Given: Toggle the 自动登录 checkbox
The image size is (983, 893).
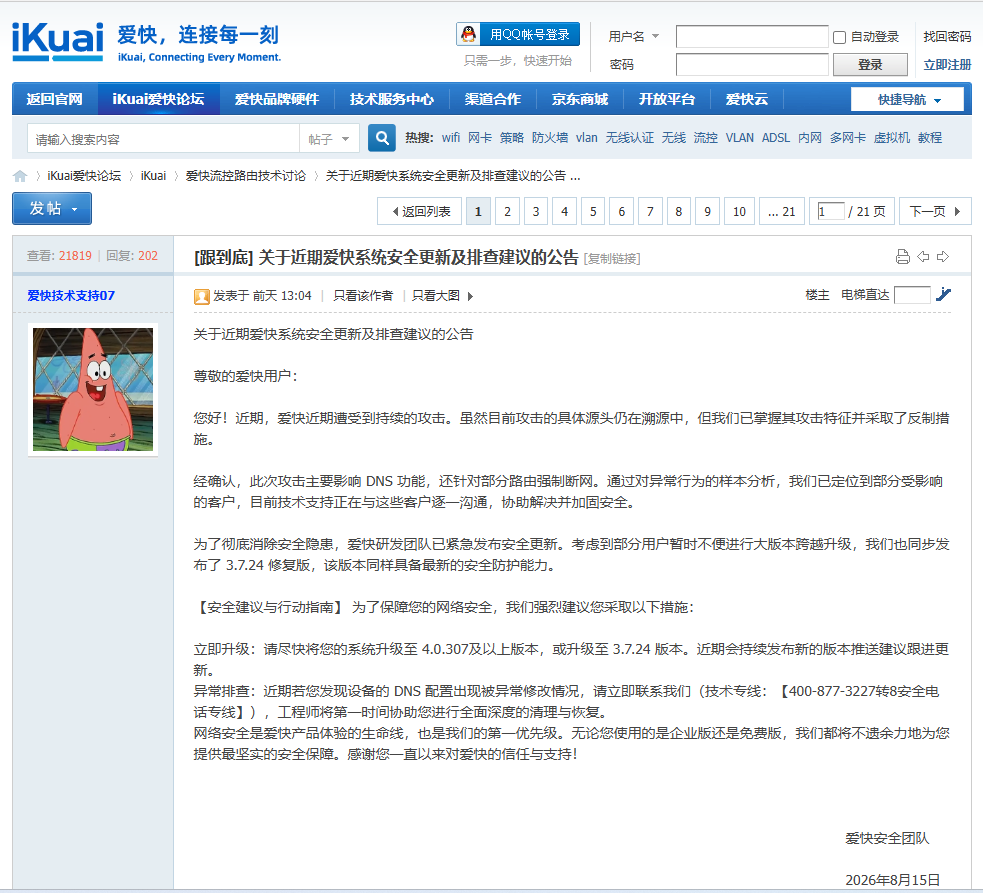Looking at the screenshot, I should pos(839,37).
